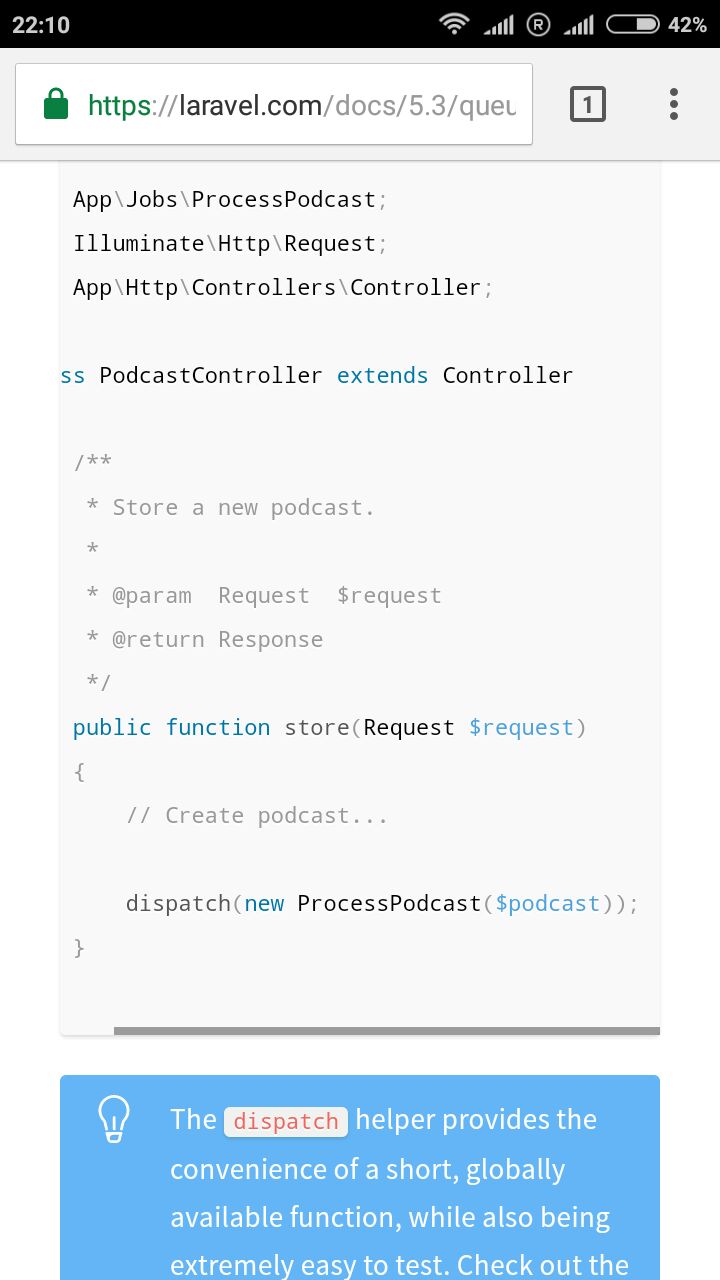This screenshot has width=720, height=1280.
Task: Focus the laravel.com URL address bar
Action: point(300,104)
